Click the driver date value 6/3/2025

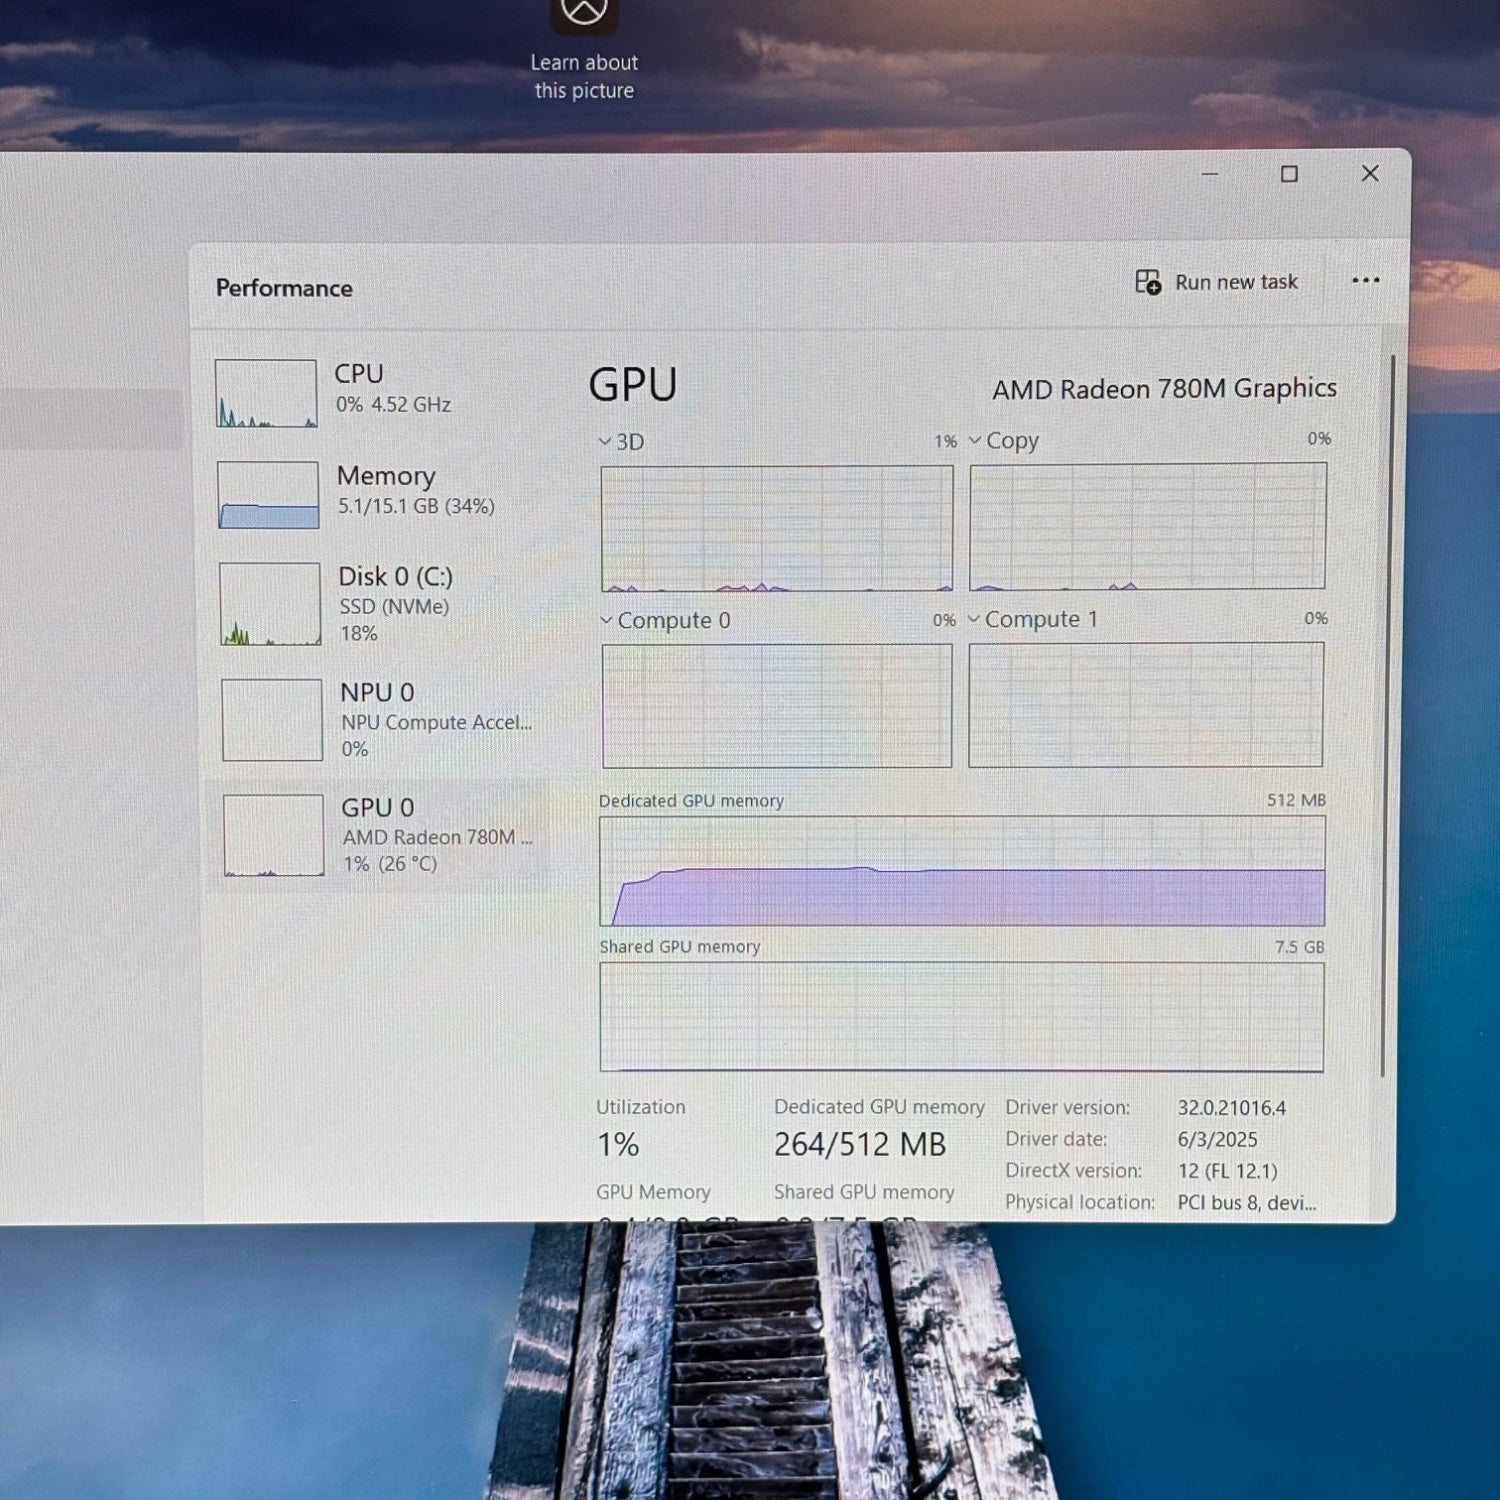(x=1217, y=1140)
